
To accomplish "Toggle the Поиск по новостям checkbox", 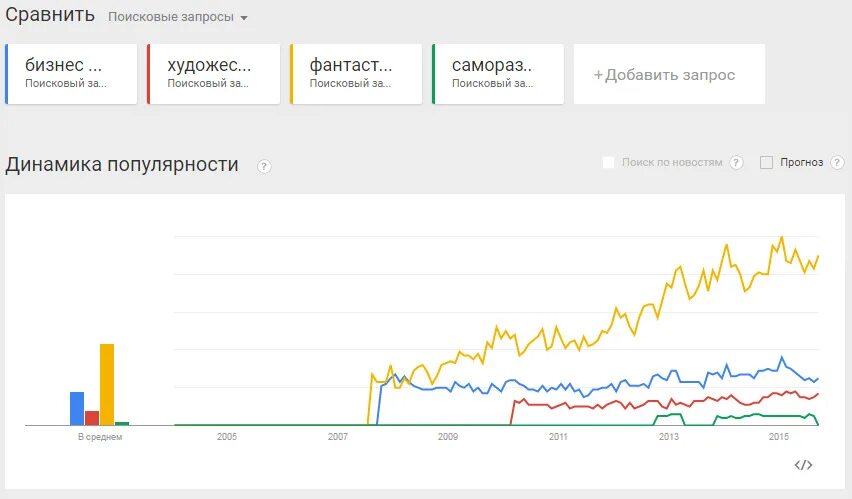I will click(x=609, y=163).
